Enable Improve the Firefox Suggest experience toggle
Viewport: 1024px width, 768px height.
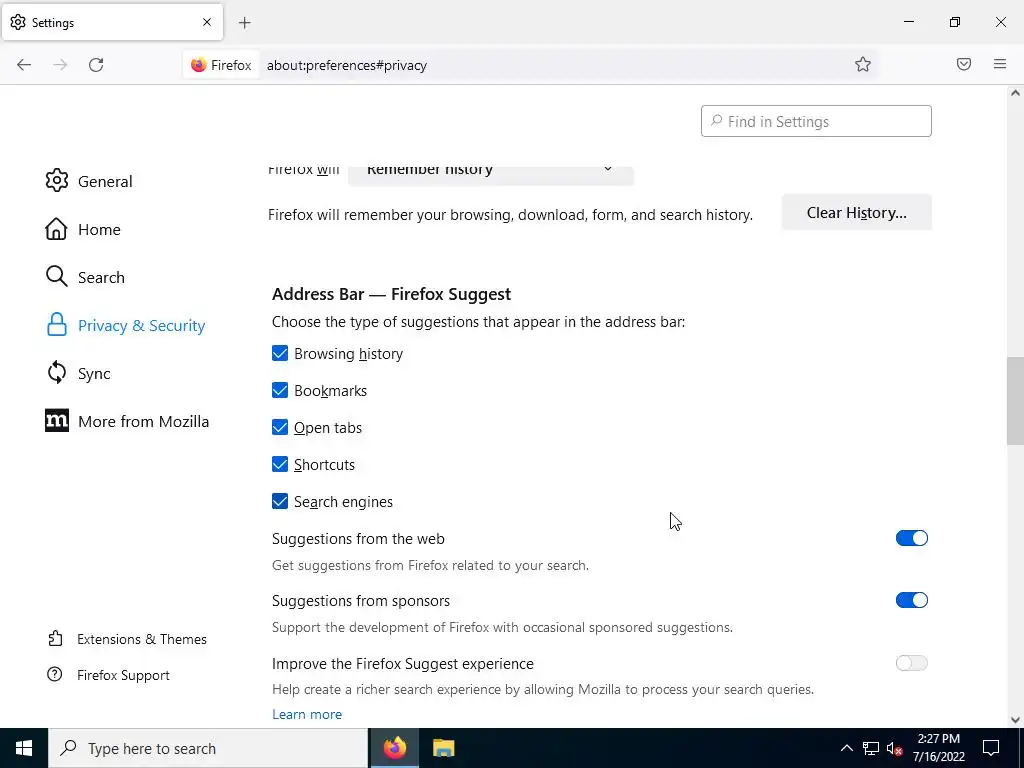pos(912,663)
